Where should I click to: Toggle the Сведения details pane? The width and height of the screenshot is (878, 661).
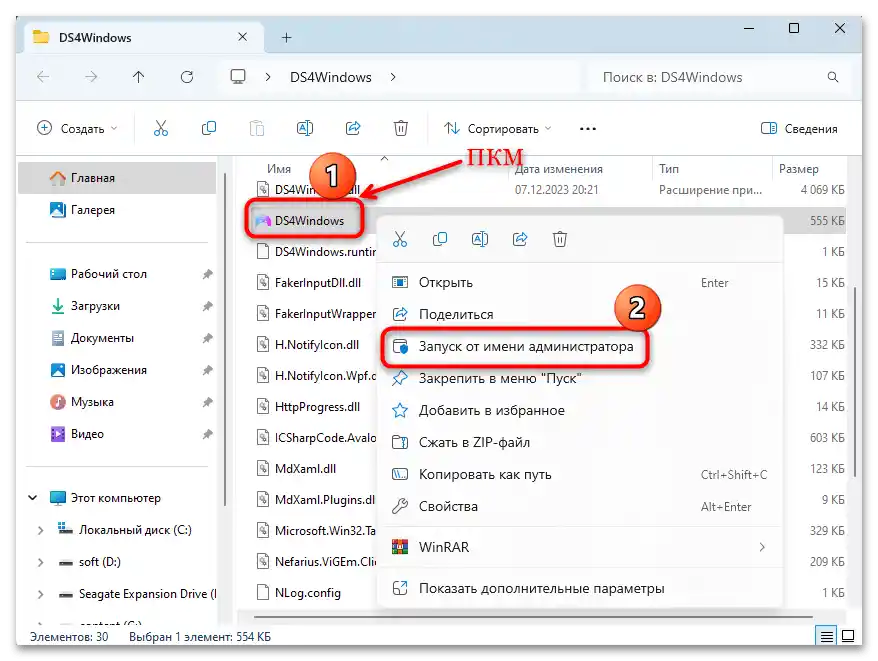(799, 128)
